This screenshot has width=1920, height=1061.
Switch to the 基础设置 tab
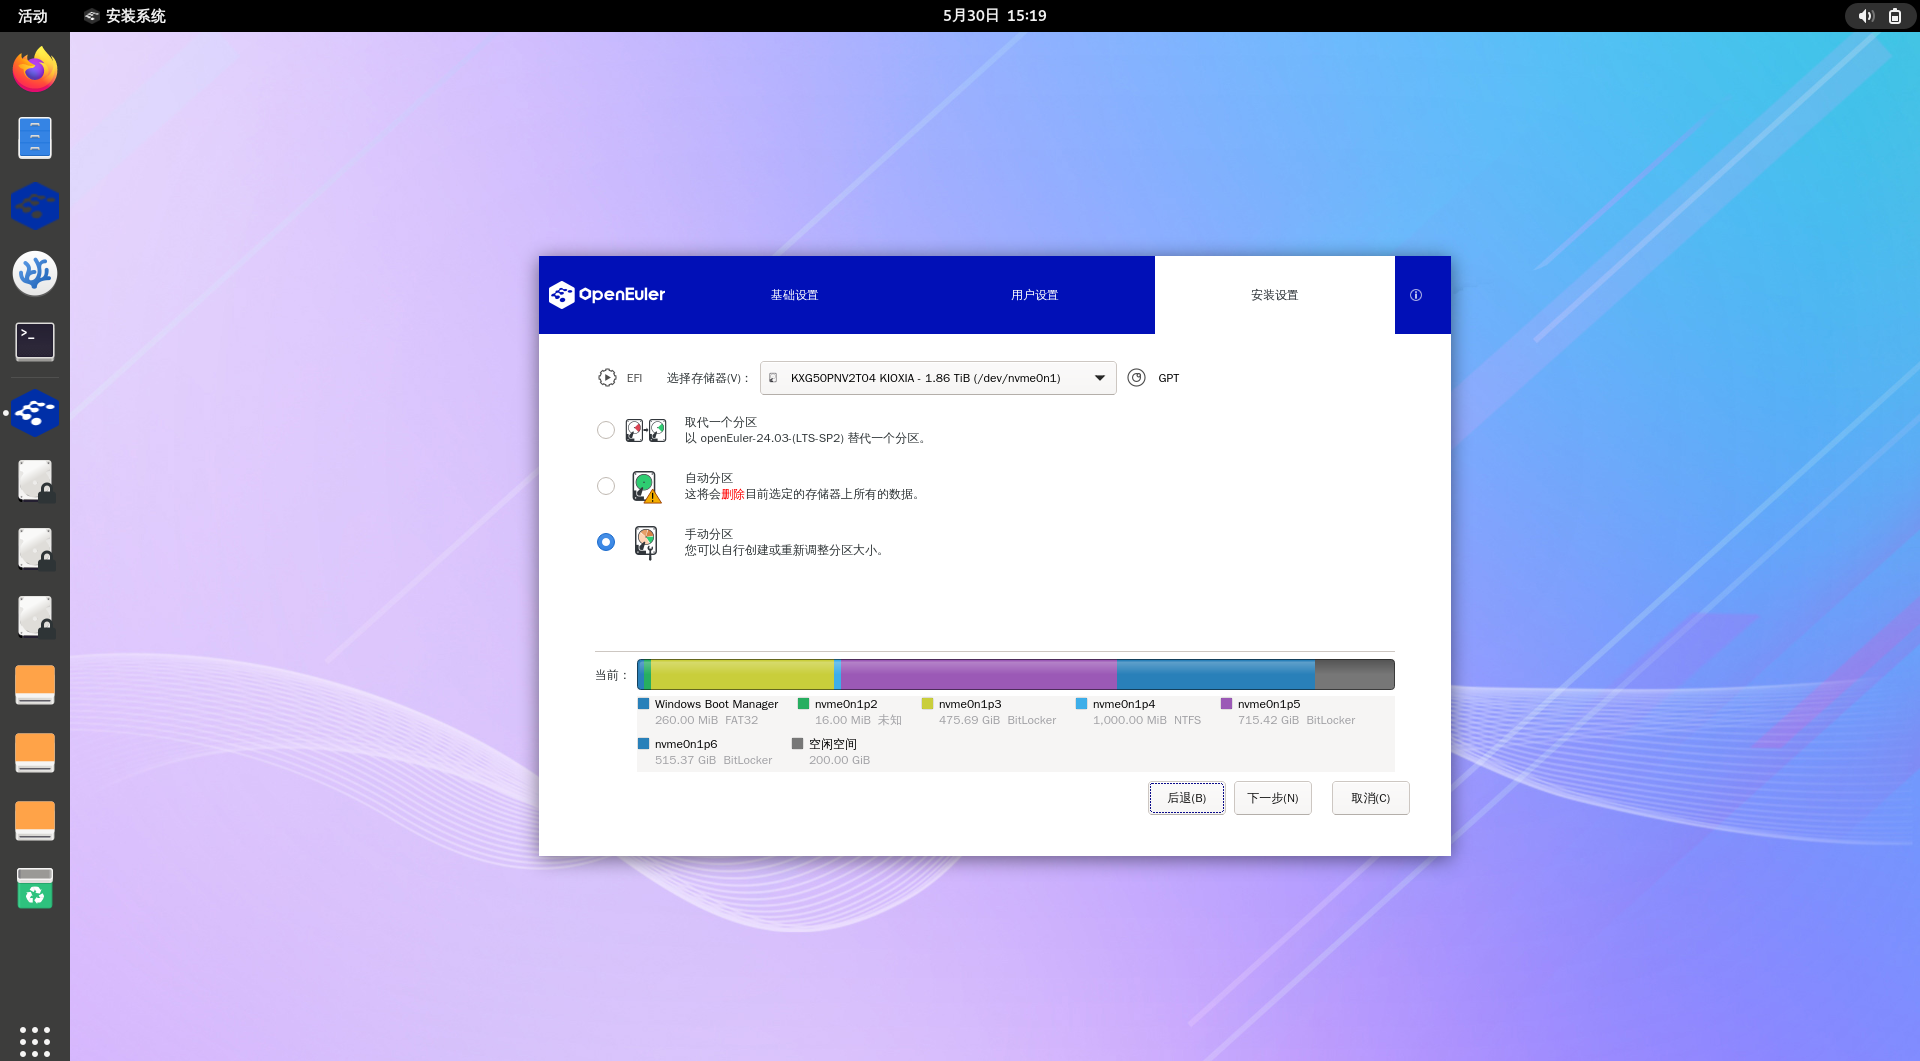794,295
